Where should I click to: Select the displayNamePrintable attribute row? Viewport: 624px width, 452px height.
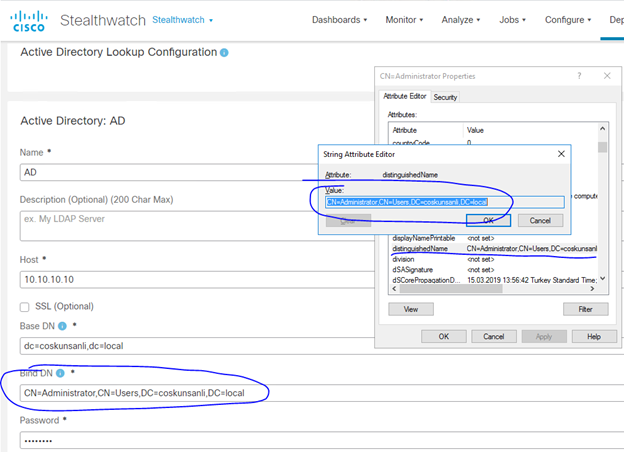click(x=493, y=238)
